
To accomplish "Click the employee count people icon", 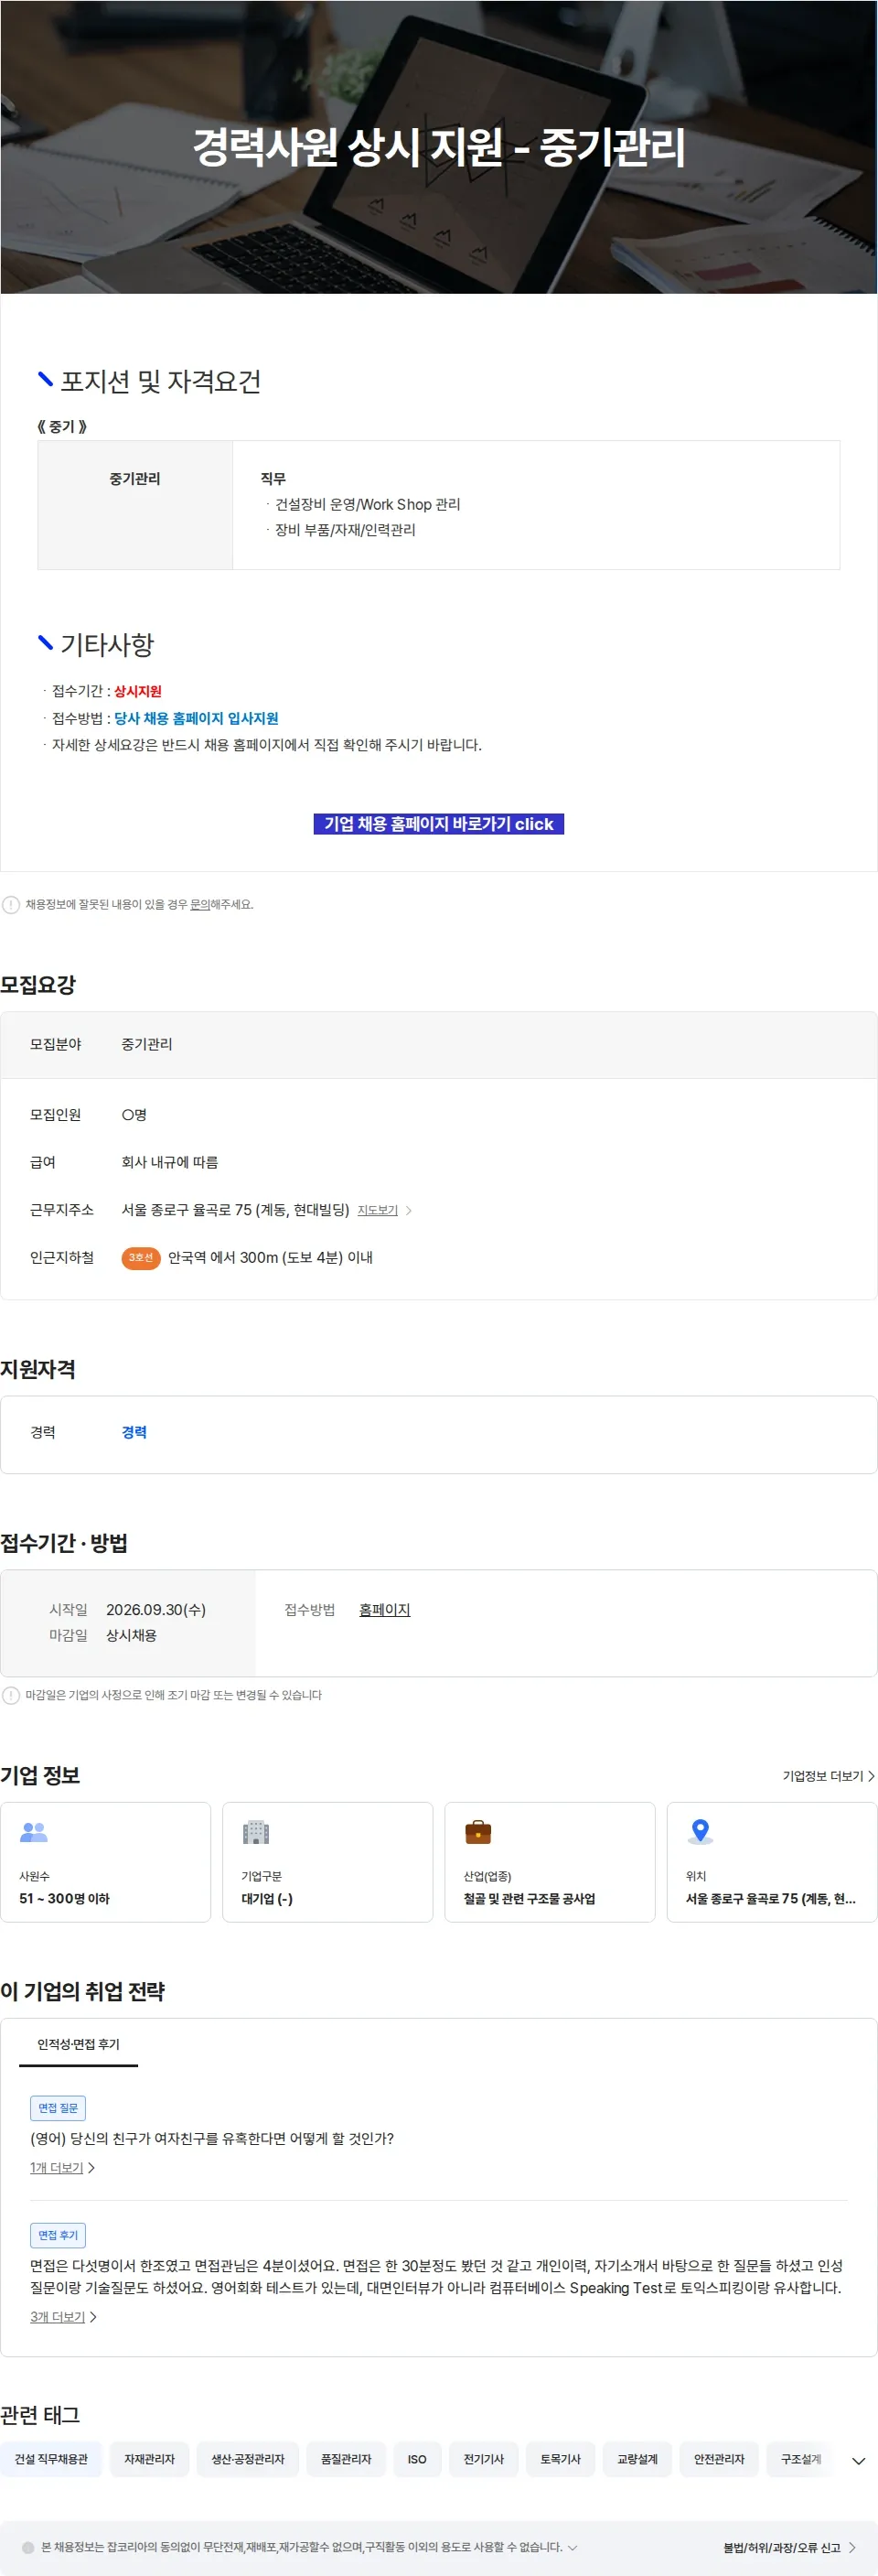I will pos(34,1831).
